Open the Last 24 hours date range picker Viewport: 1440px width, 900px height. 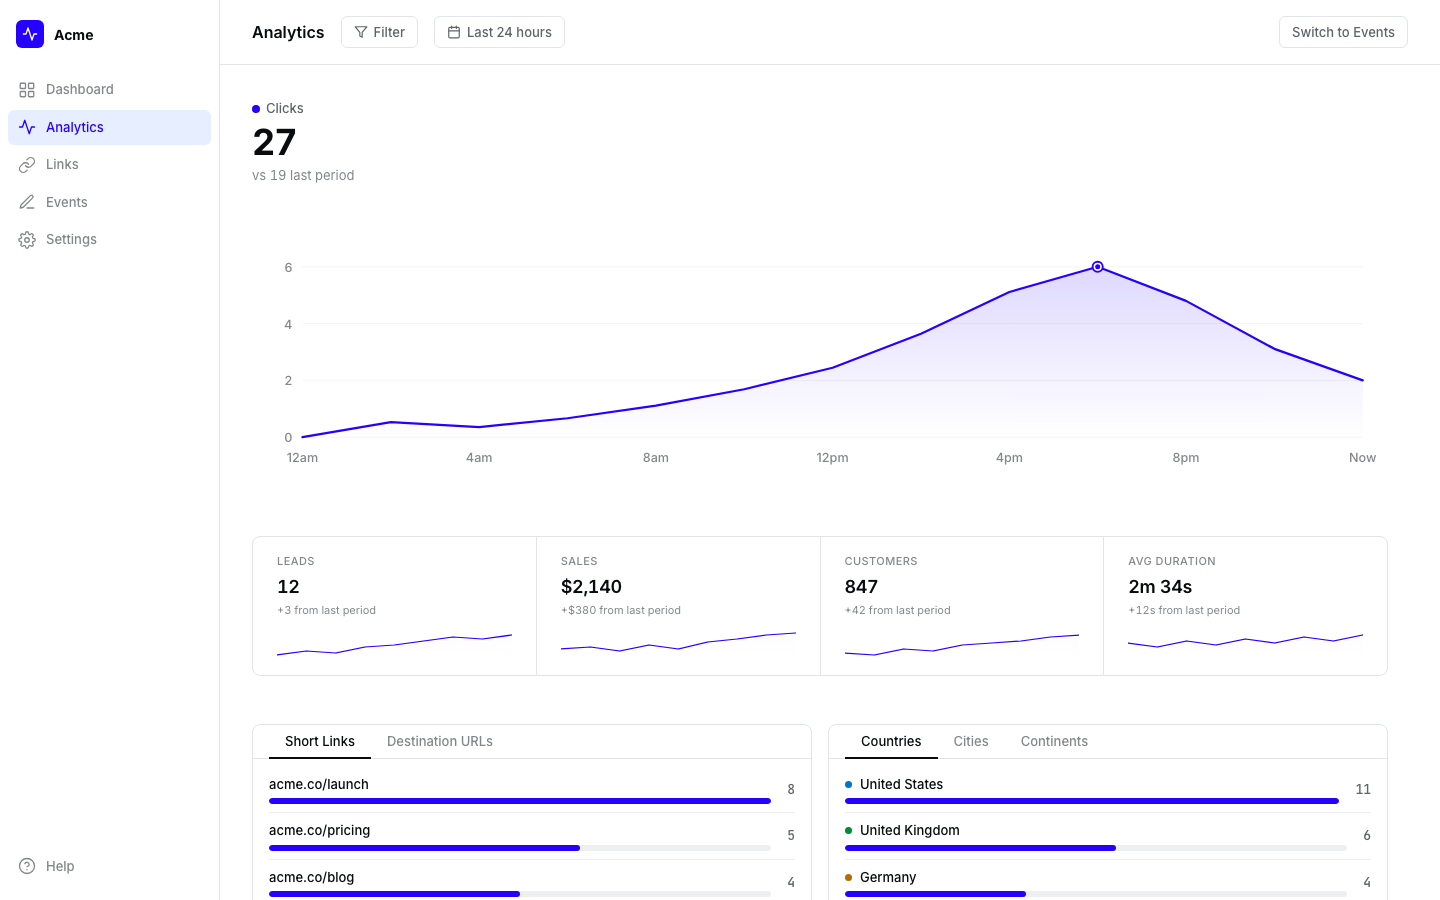(499, 32)
